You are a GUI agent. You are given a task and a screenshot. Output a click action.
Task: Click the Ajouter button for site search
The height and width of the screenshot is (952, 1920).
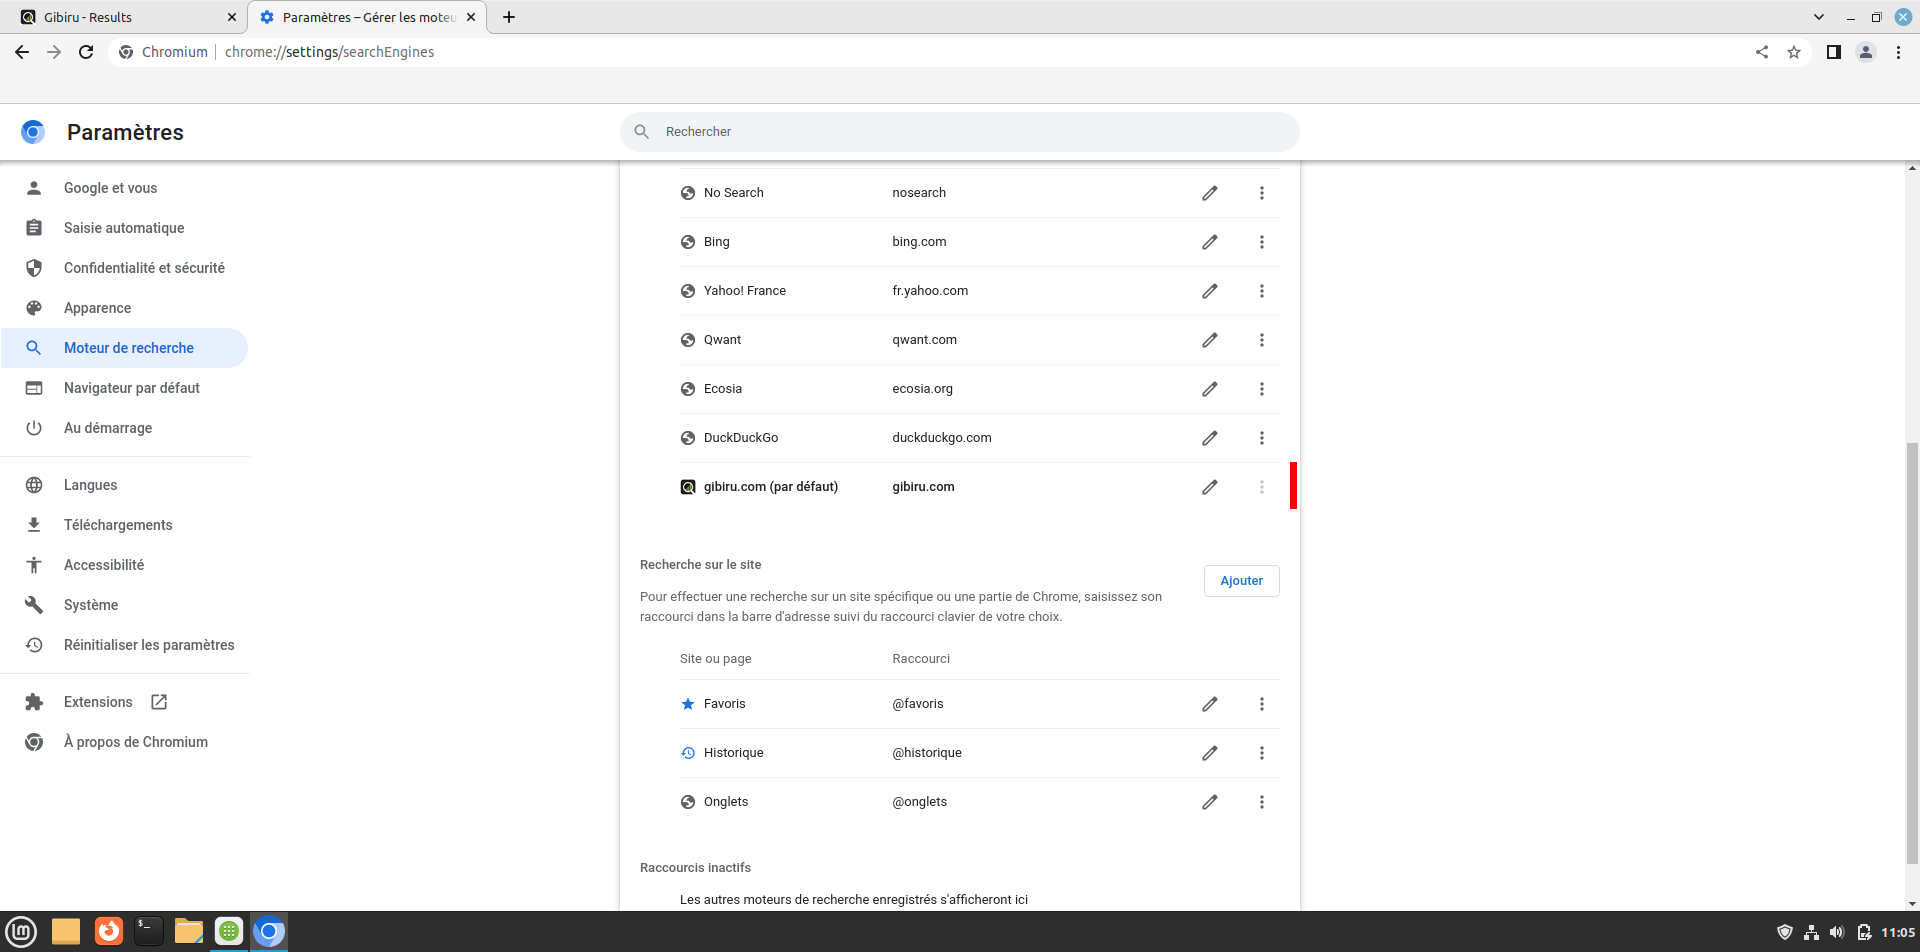point(1241,581)
